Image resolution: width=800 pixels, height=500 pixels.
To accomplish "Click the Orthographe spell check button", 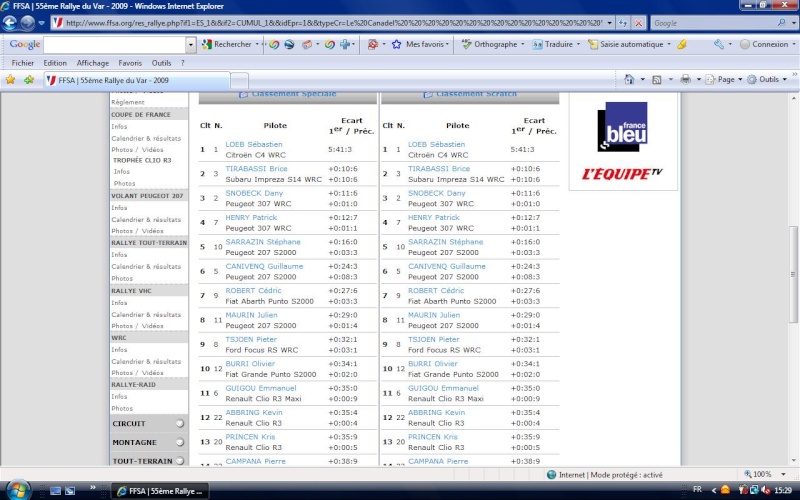I will (489, 44).
